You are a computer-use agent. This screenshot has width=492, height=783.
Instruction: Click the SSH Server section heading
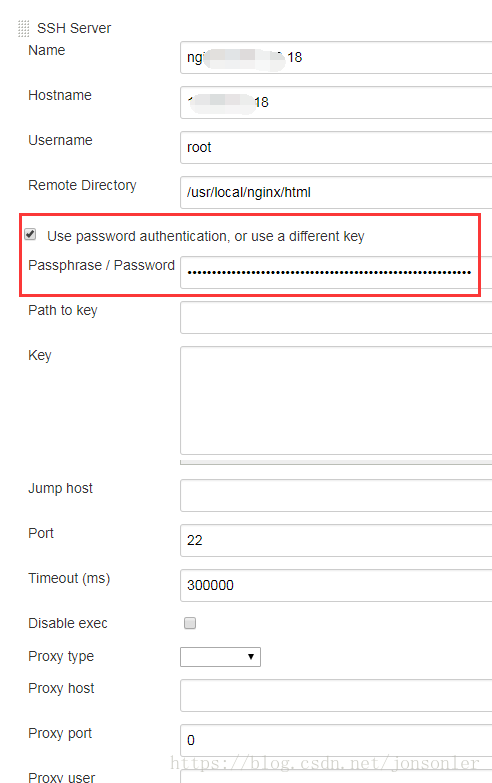click(x=74, y=28)
